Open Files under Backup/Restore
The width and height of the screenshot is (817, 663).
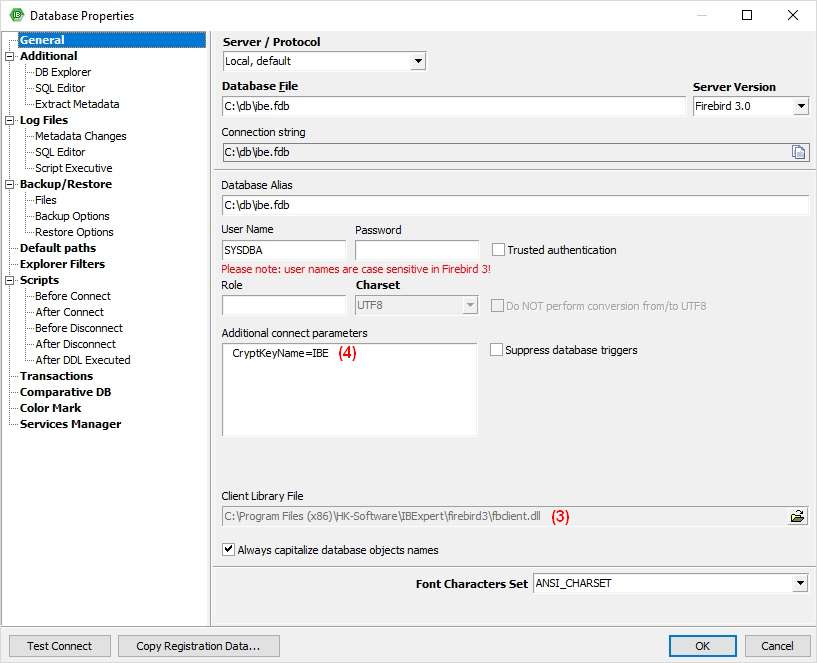(46, 200)
